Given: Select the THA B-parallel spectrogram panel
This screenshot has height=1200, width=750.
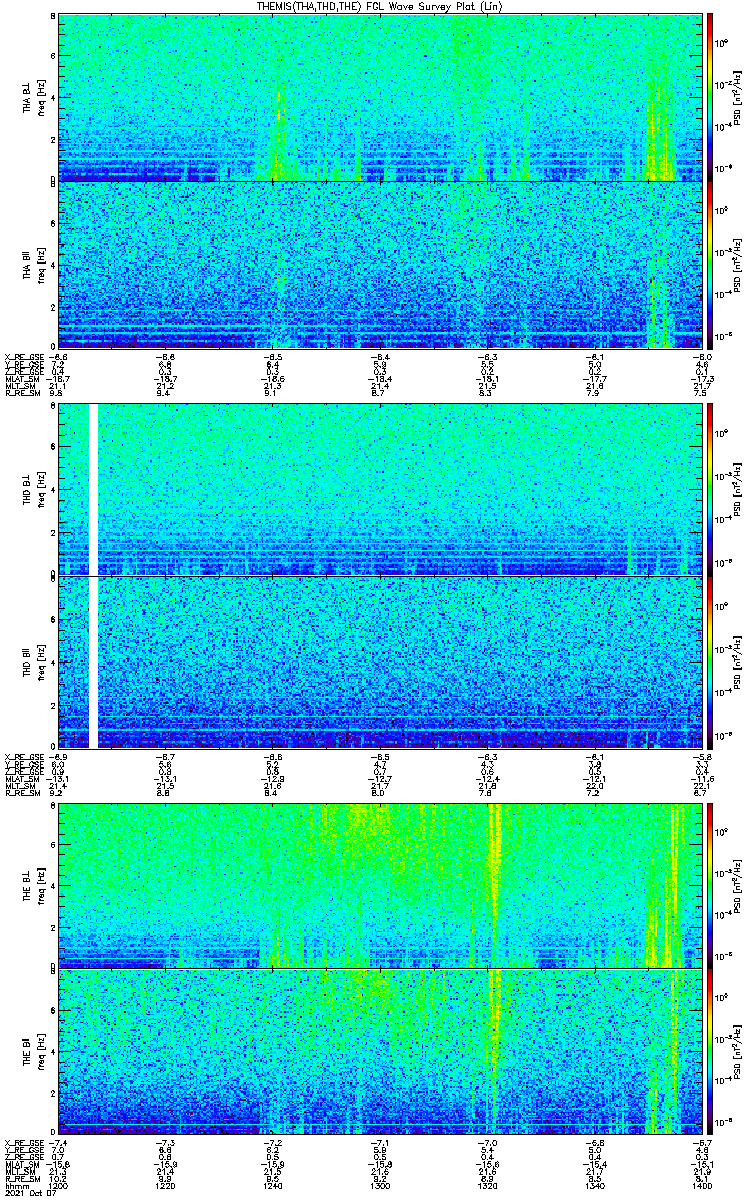Looking at the screenshot, I should tap(381, 265).
